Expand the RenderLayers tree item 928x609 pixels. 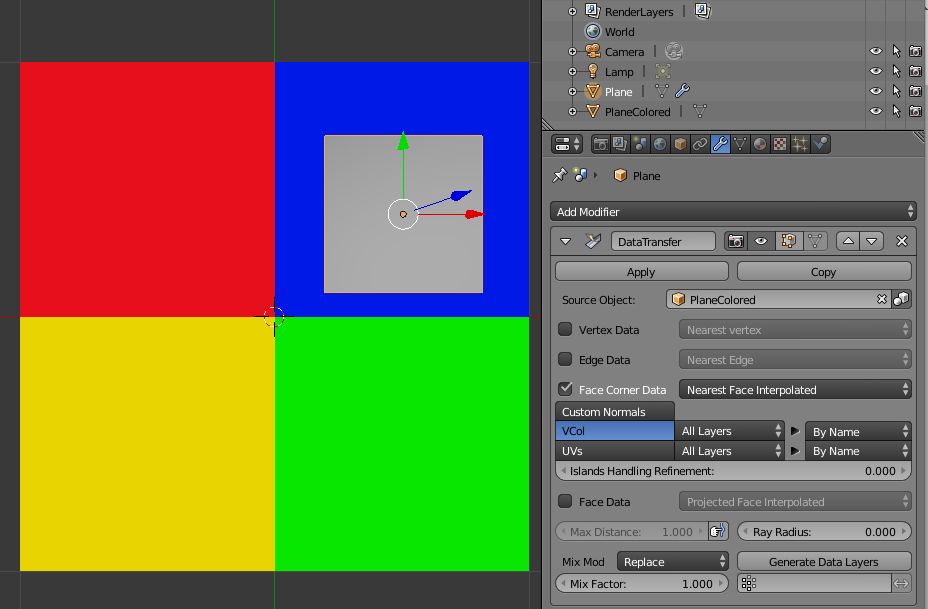(572, 11)
